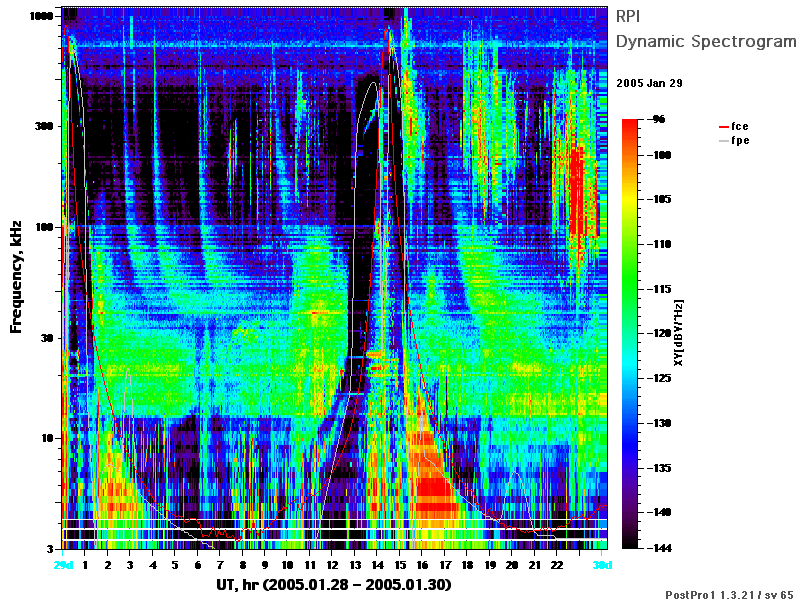Click the red fce legend line marker
This screenshot has width=800, height=600.
tap(723, 127)
